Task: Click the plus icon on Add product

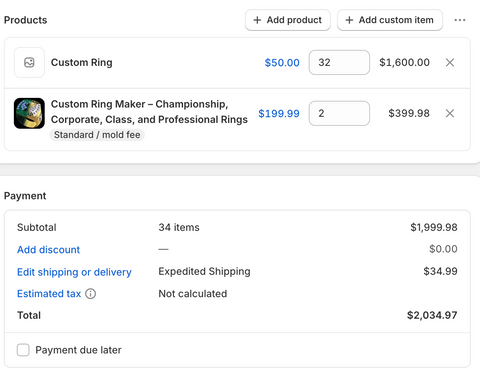Action: 257,20
